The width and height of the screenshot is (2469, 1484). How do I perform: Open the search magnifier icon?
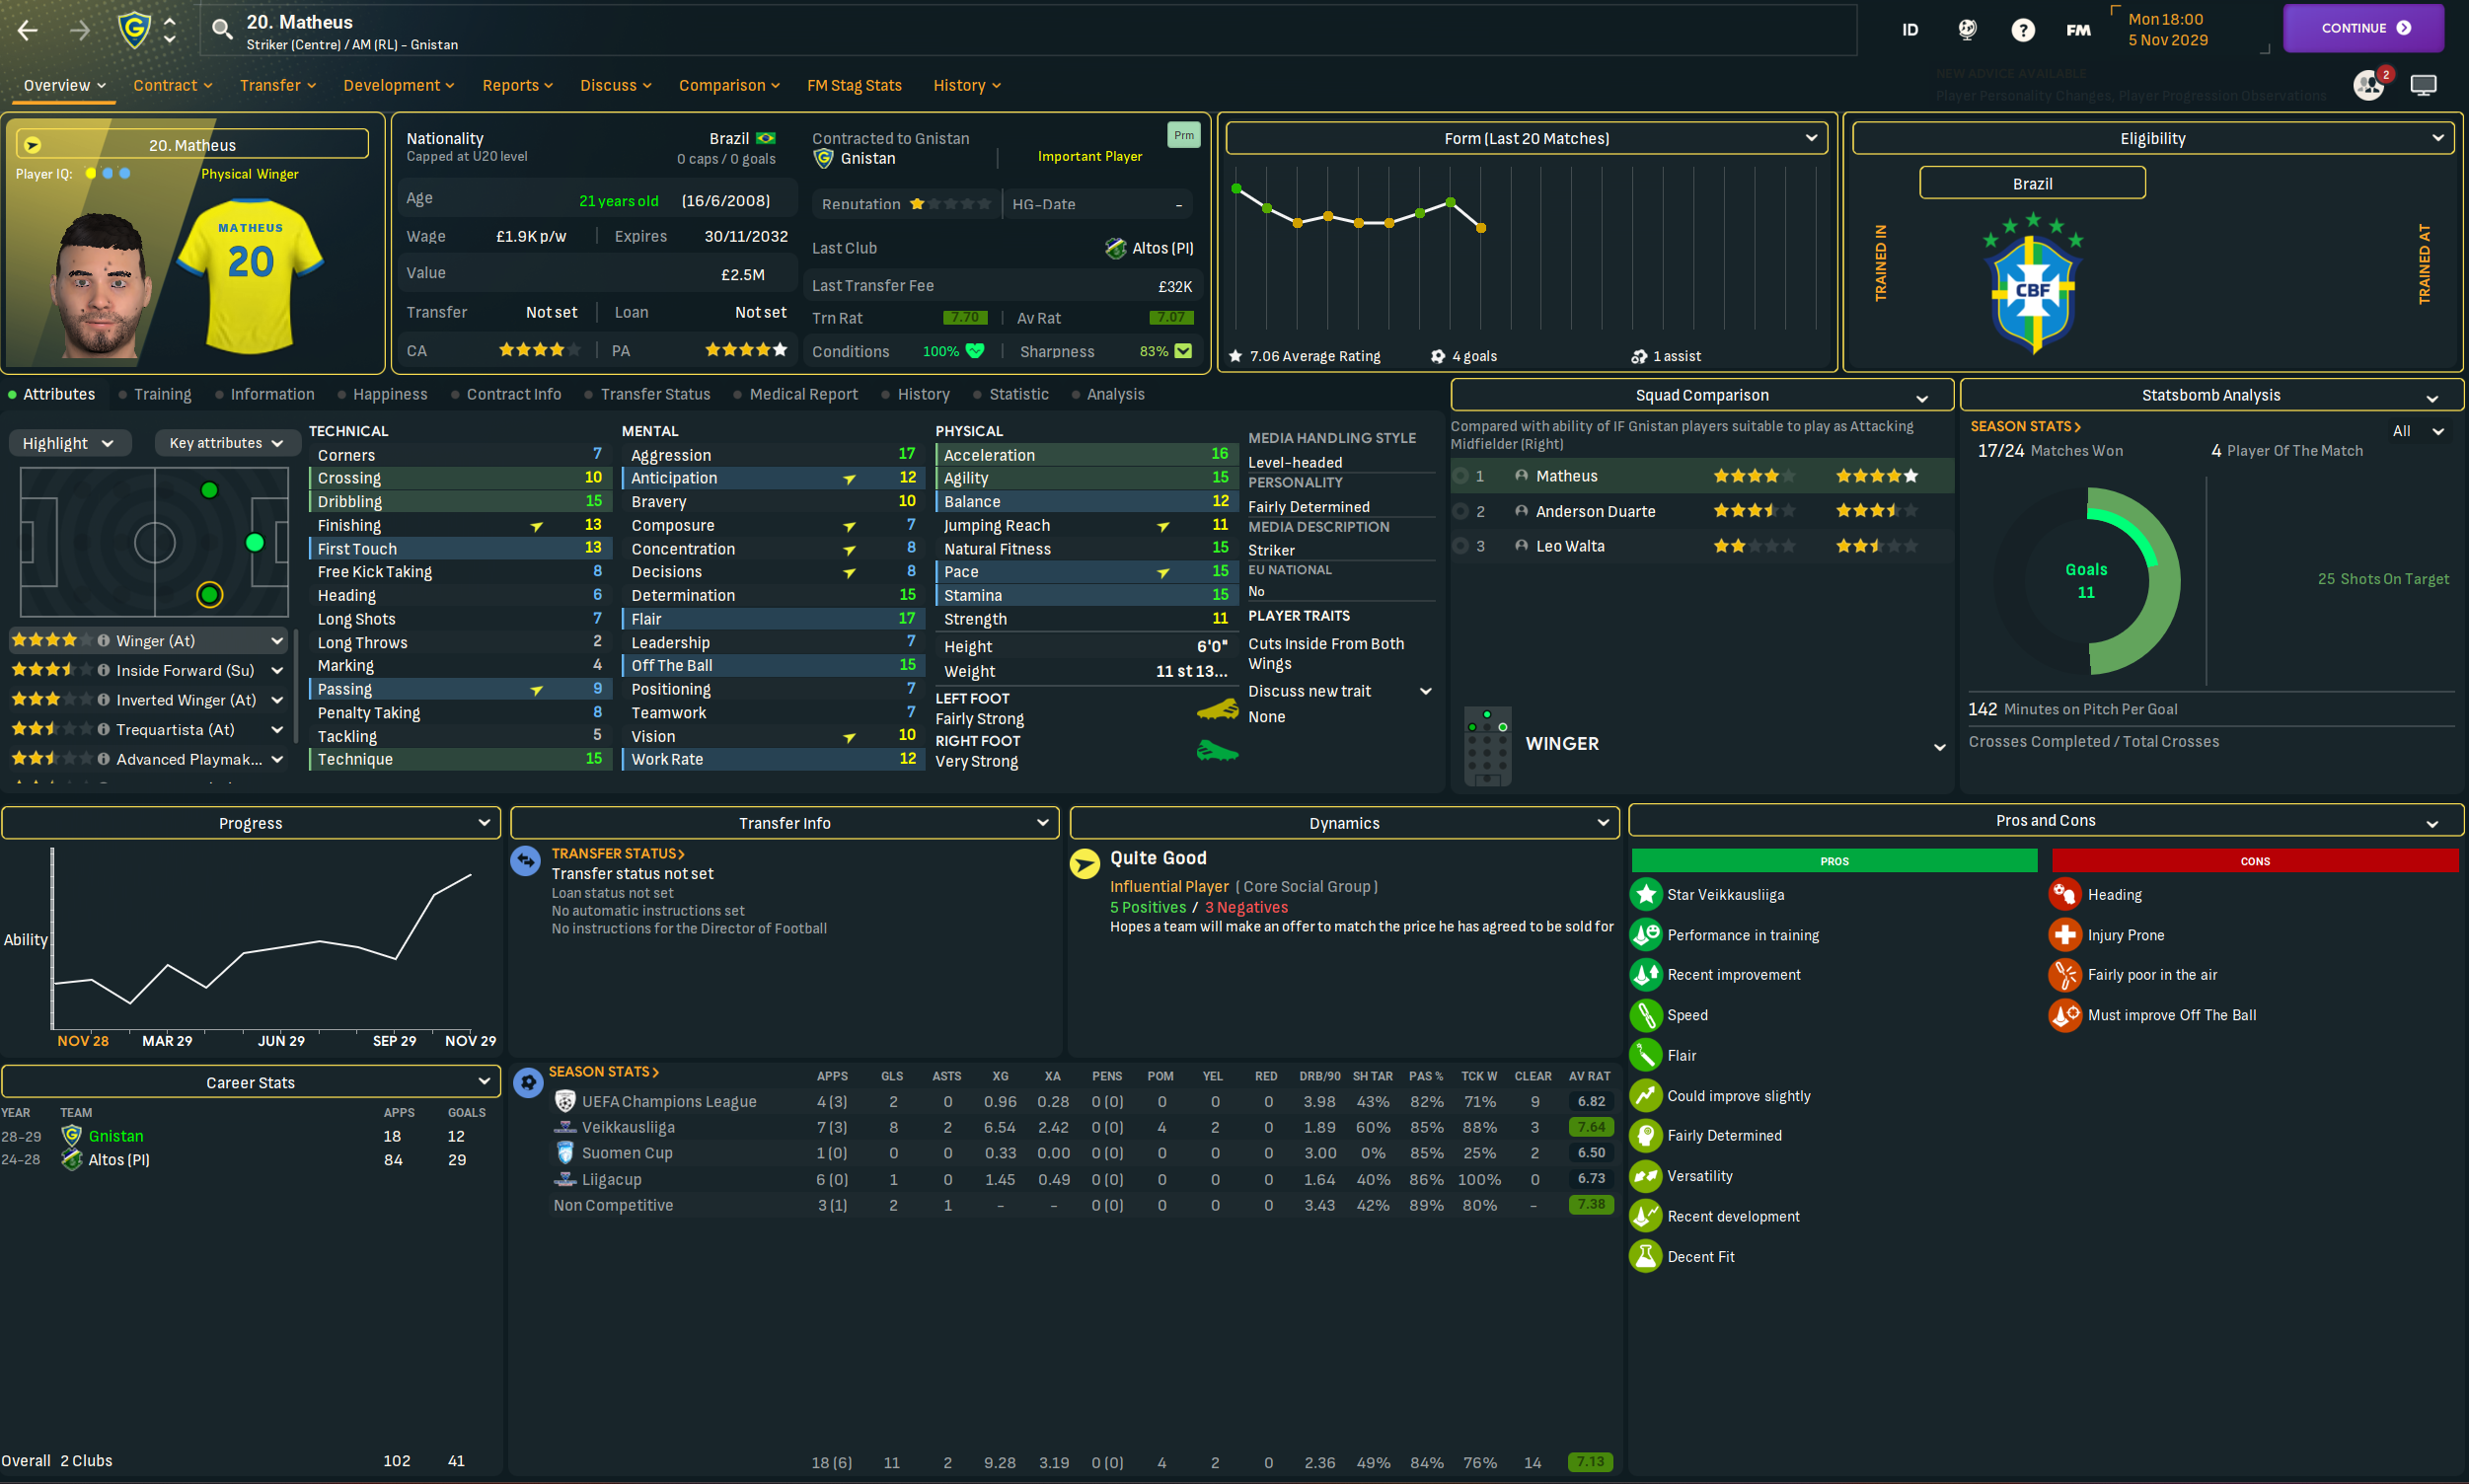coord(222,29)
